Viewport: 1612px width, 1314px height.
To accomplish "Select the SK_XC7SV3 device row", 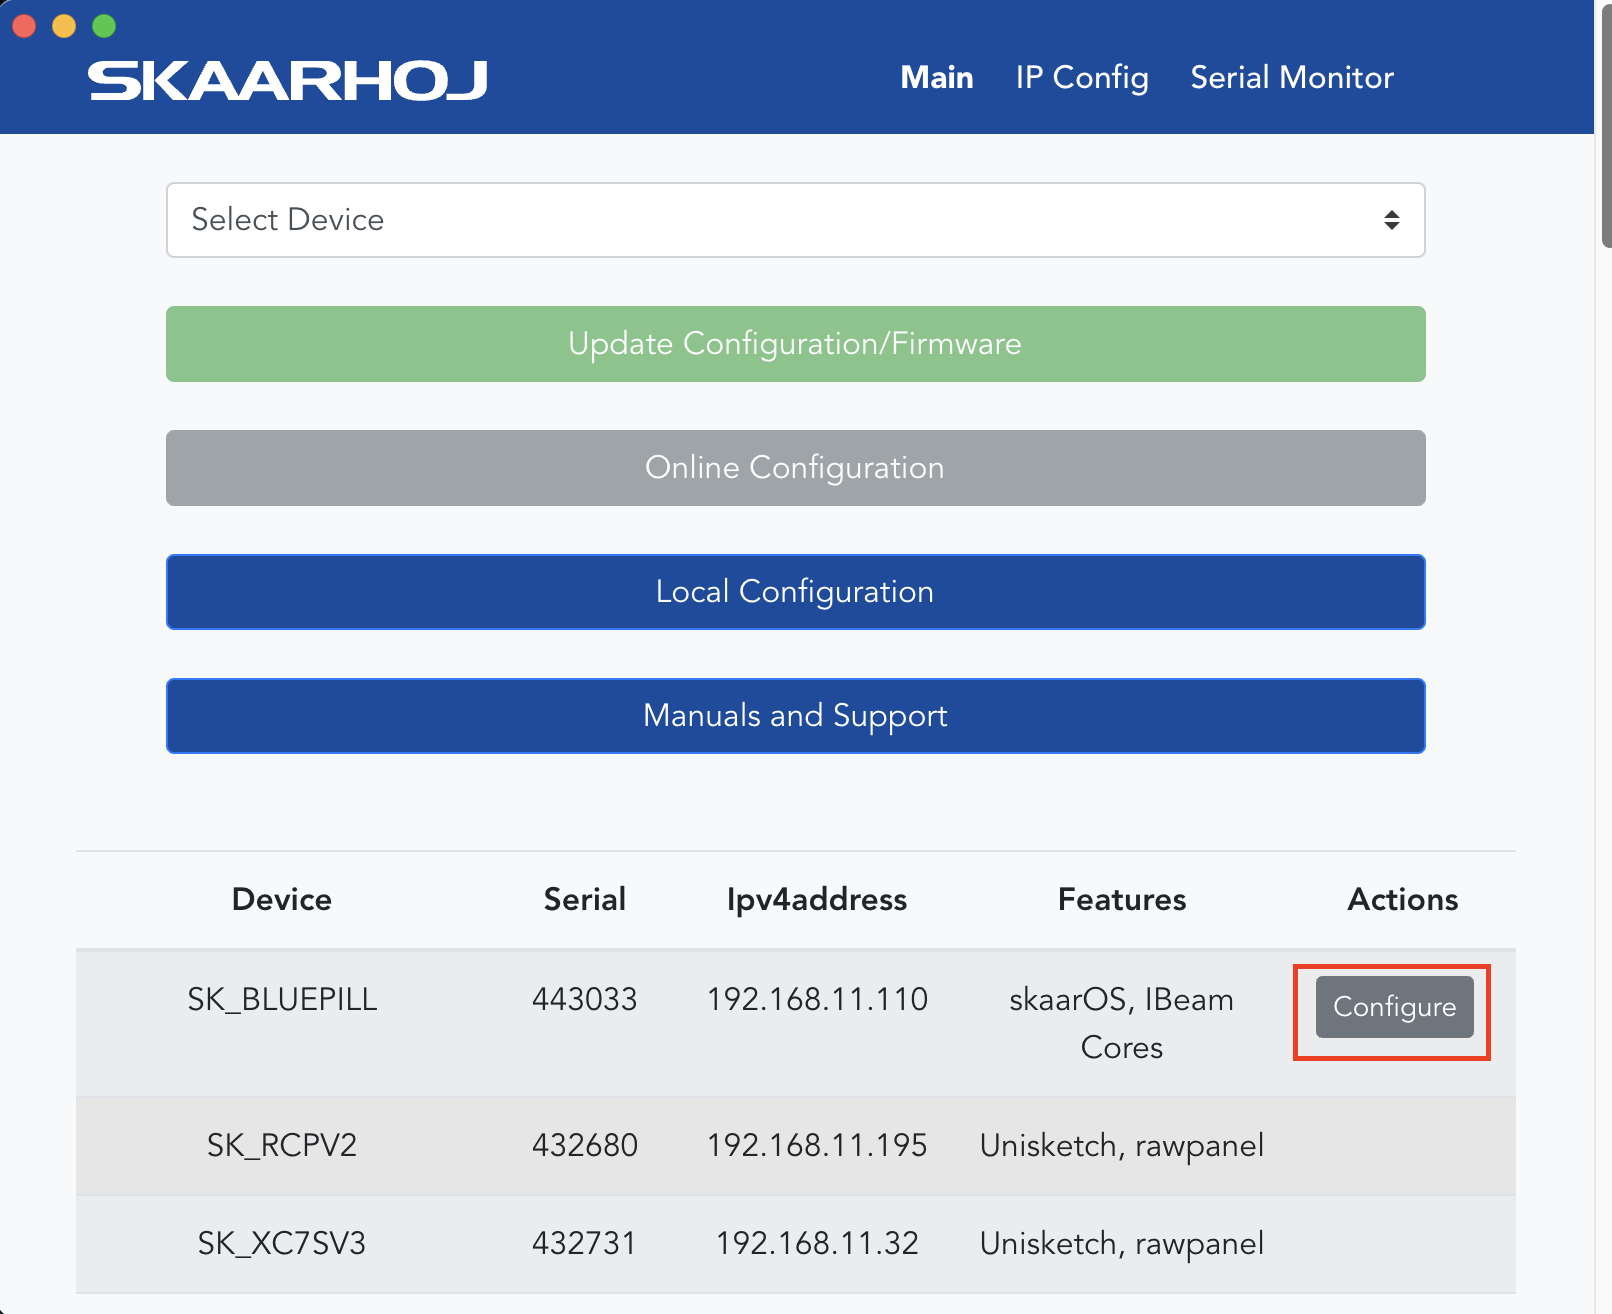I will pyautogui.click(x=795, y=1244).
